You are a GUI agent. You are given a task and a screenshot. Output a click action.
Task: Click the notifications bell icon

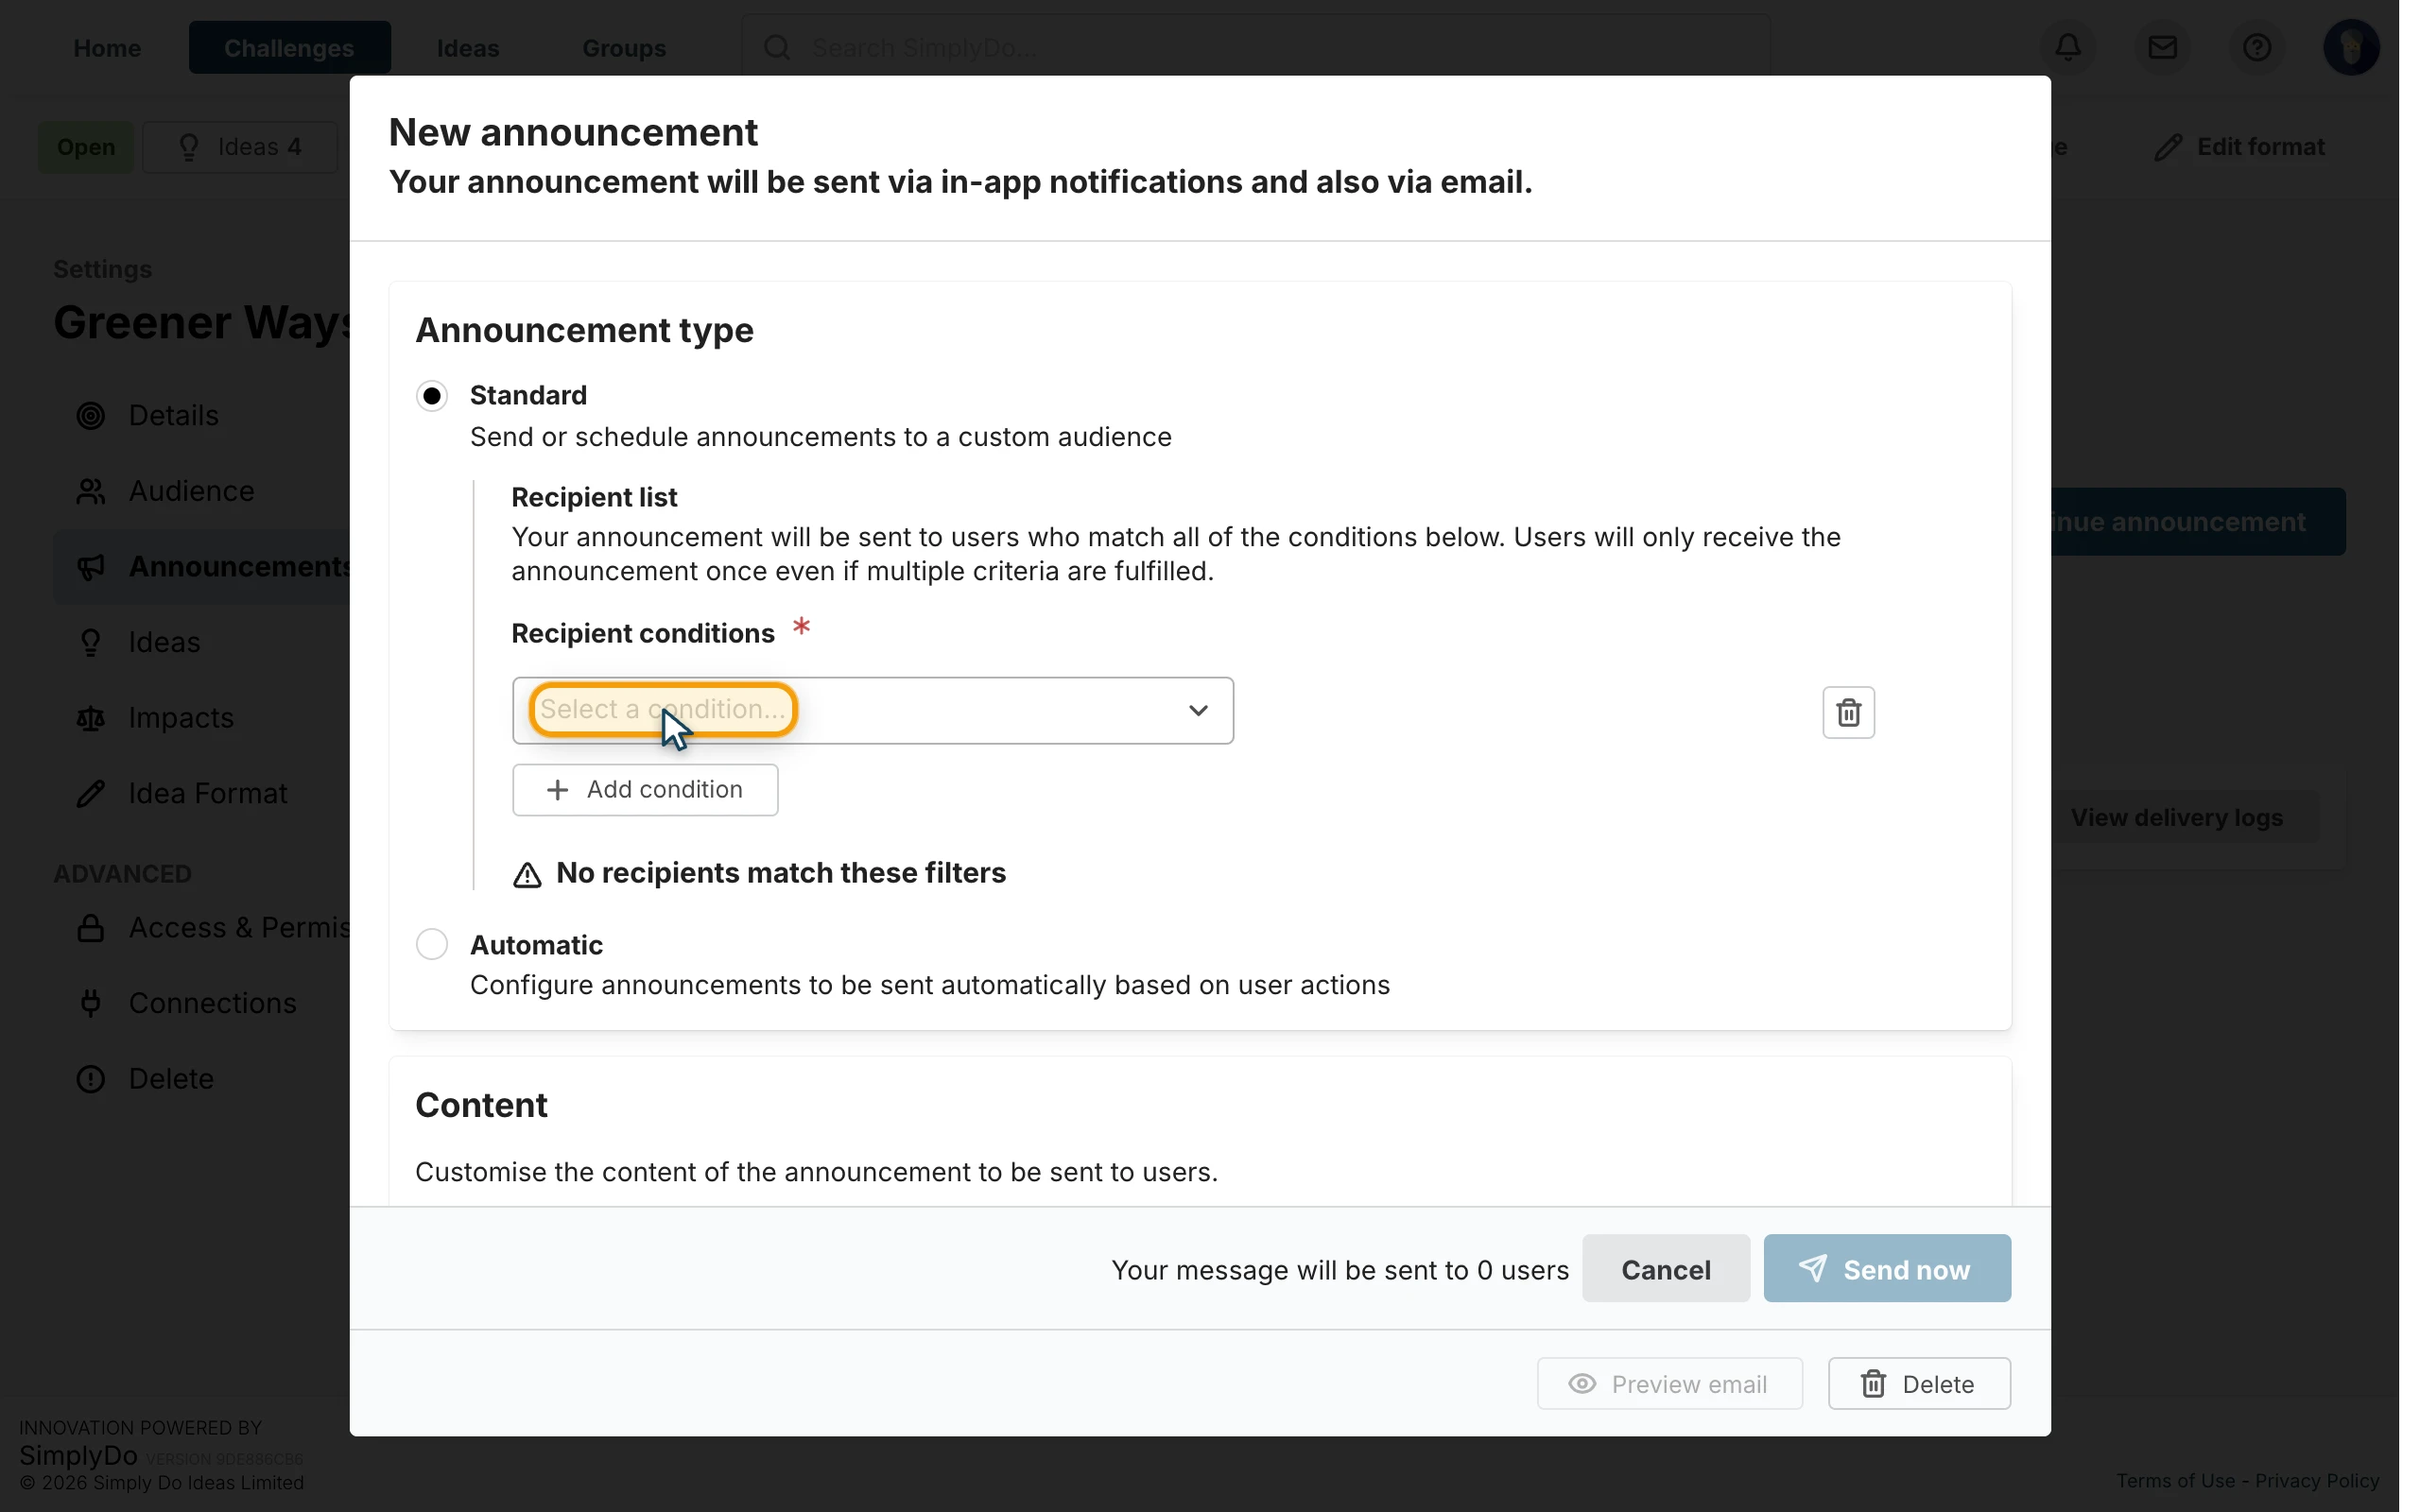click(x=2068, y=47)
